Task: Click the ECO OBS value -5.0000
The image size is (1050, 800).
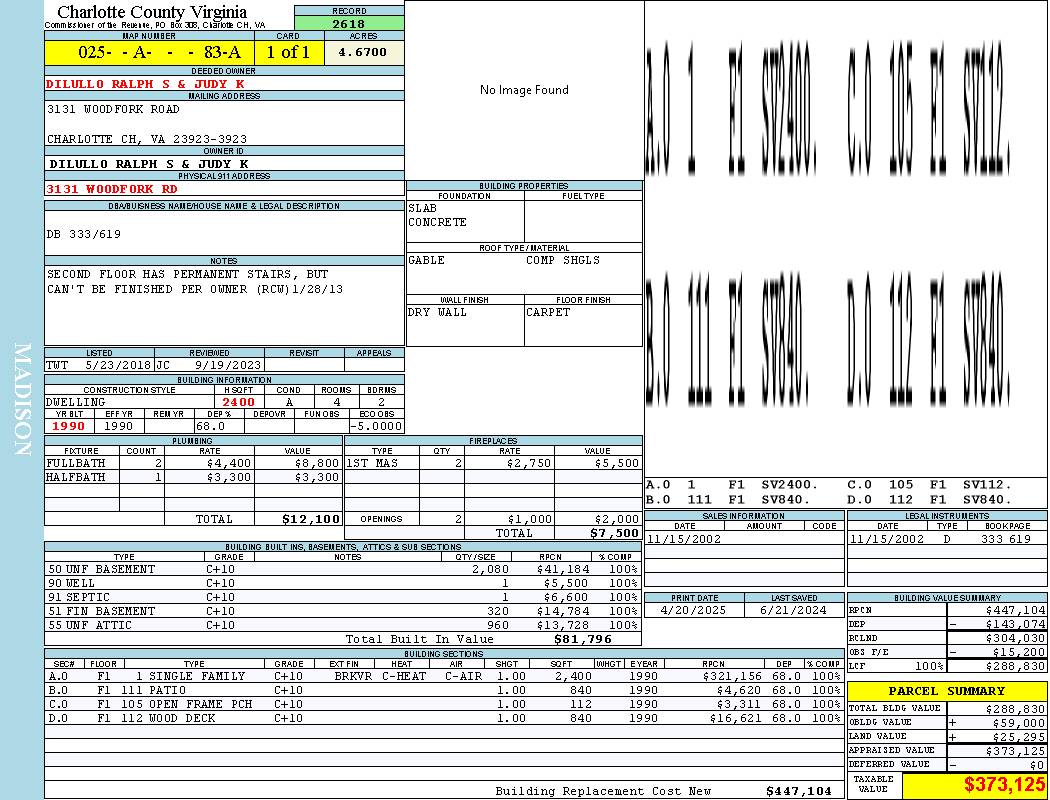Action: coord(377,426)
